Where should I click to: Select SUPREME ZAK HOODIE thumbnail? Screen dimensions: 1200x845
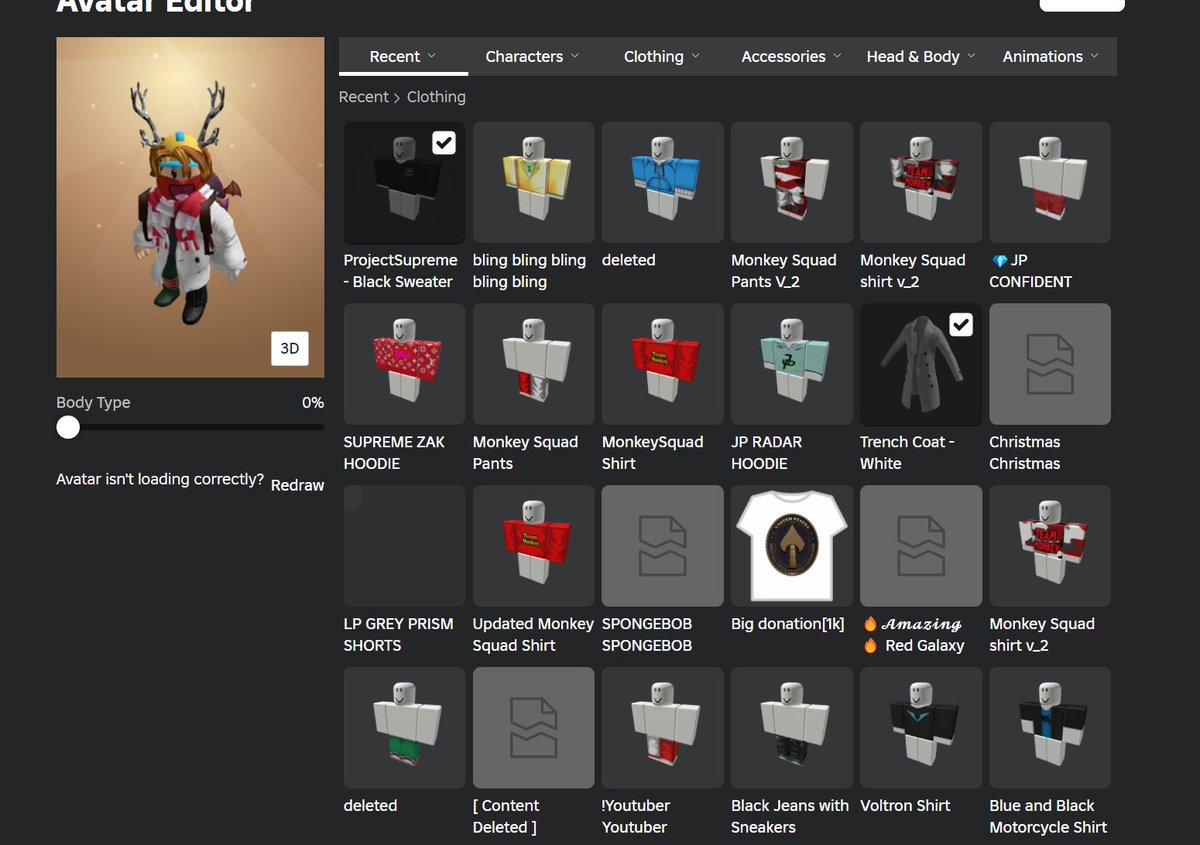point(404,365)
